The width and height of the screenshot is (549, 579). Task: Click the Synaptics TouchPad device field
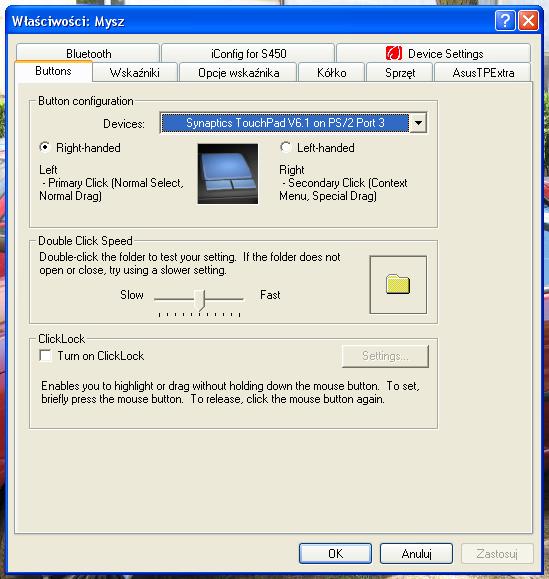(285, 123)
